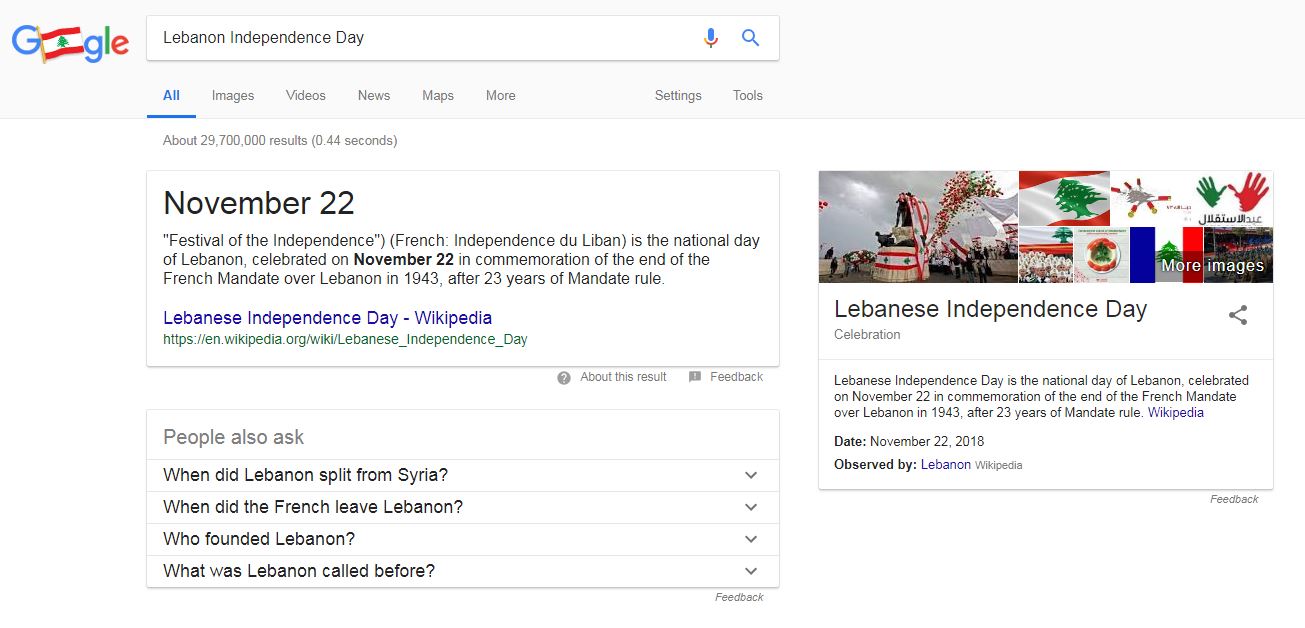Open Lebanese Independence Day - Wikipedia result
1305x628 pixels.
point(328,318)
